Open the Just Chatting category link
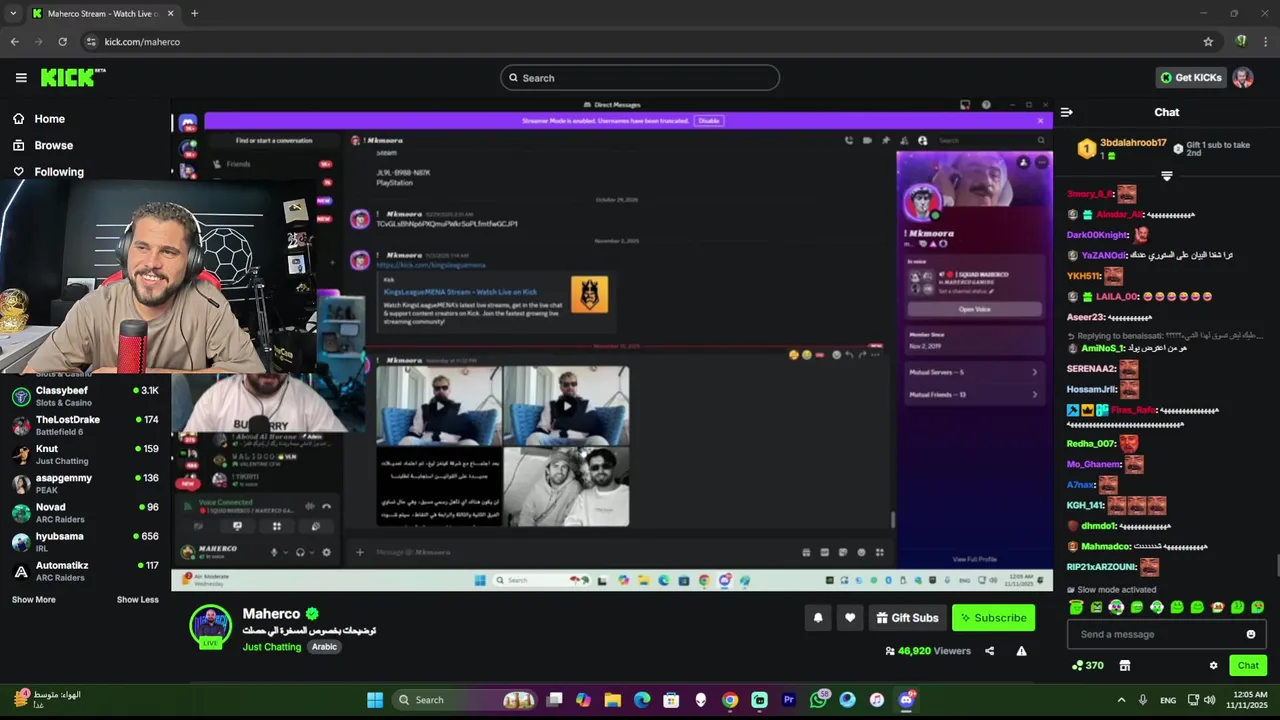Screen dimensions: 1280x720 tap(271, 647)
